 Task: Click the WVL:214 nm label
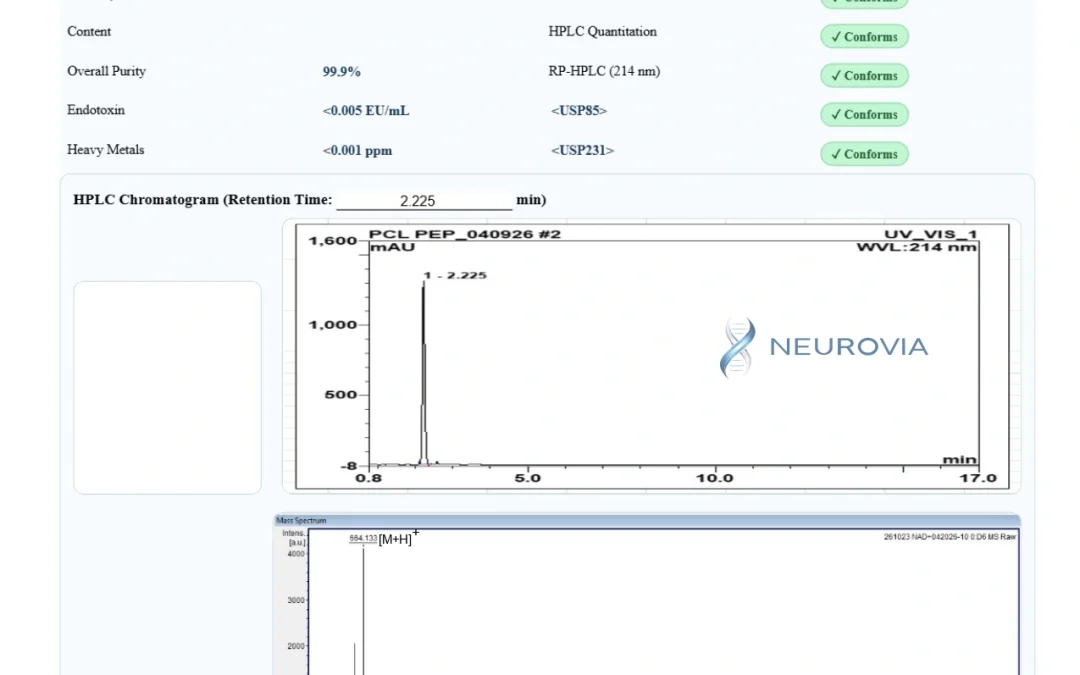pos(916,247)
